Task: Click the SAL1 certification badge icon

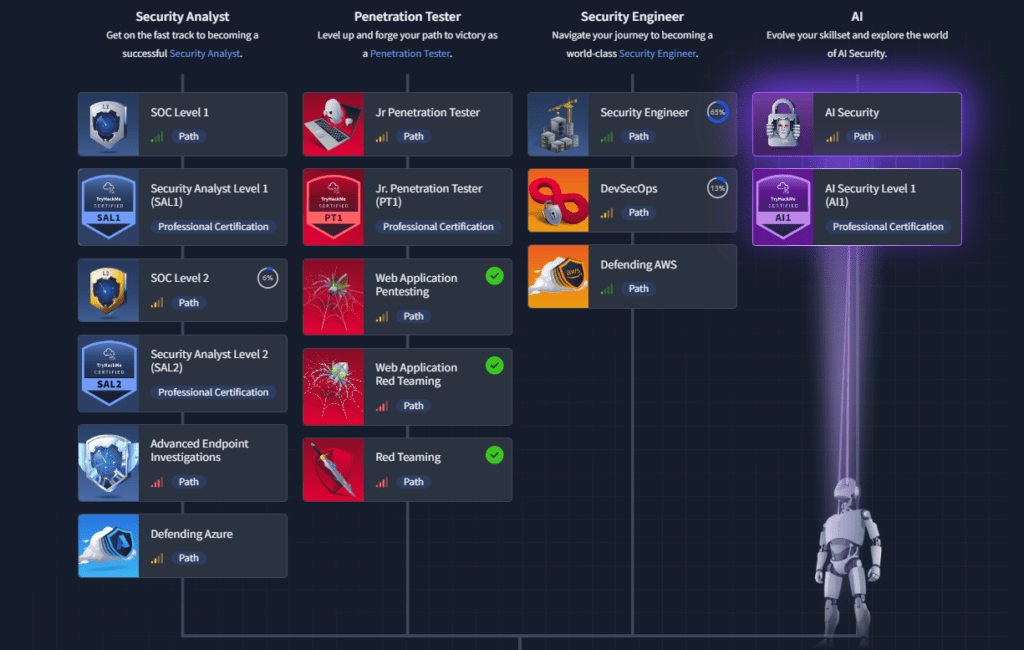Action: [108, 207]
